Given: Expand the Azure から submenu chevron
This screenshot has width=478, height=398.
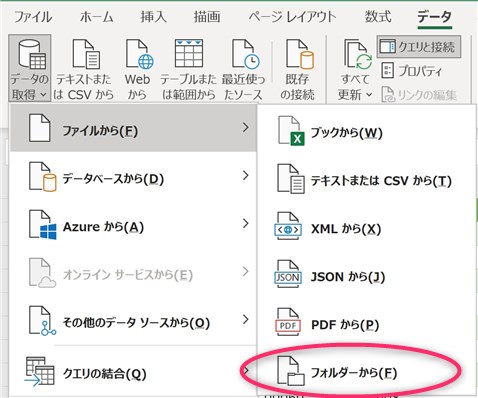Looking at the screenshot, I should pos(246,223).
